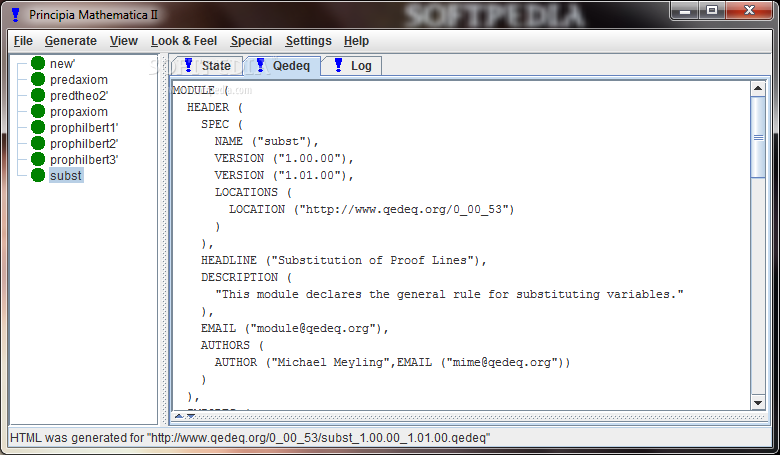Click the vertical scrollbar thumb
This screenshot has height=455, width=780.
(x=758, y=137)
